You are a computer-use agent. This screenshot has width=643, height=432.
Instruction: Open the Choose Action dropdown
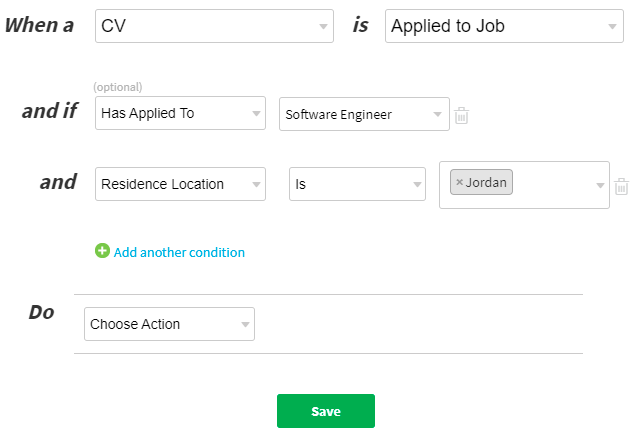coord(169,324)
